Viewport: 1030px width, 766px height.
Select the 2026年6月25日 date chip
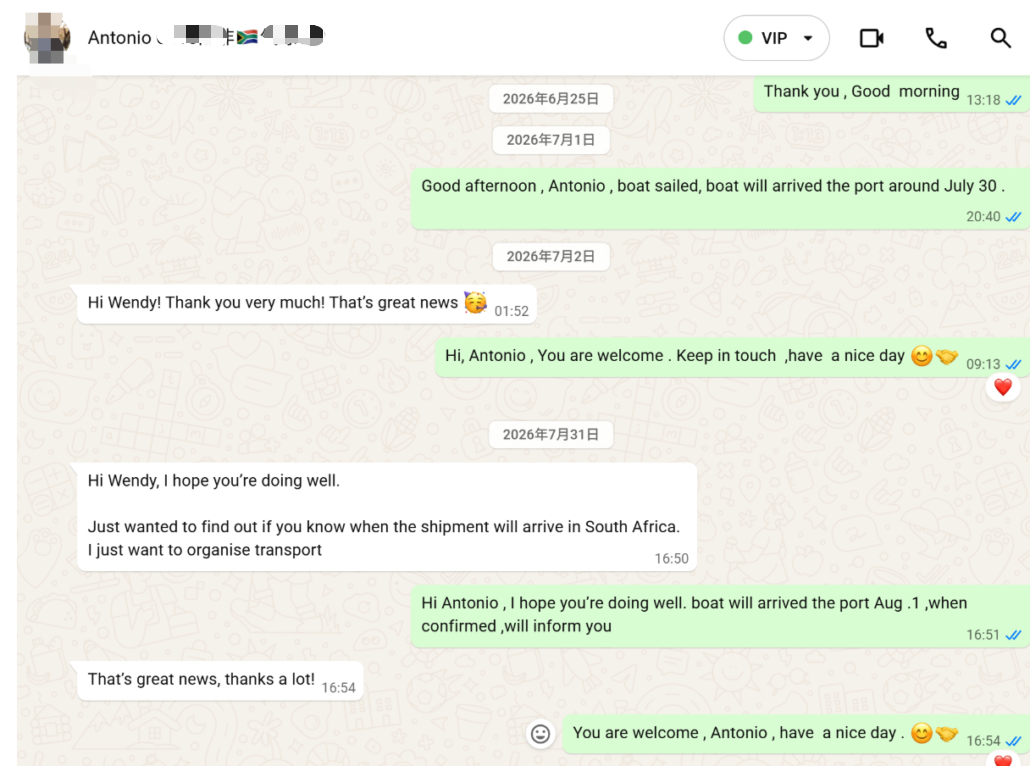click(x=550, y=99)
